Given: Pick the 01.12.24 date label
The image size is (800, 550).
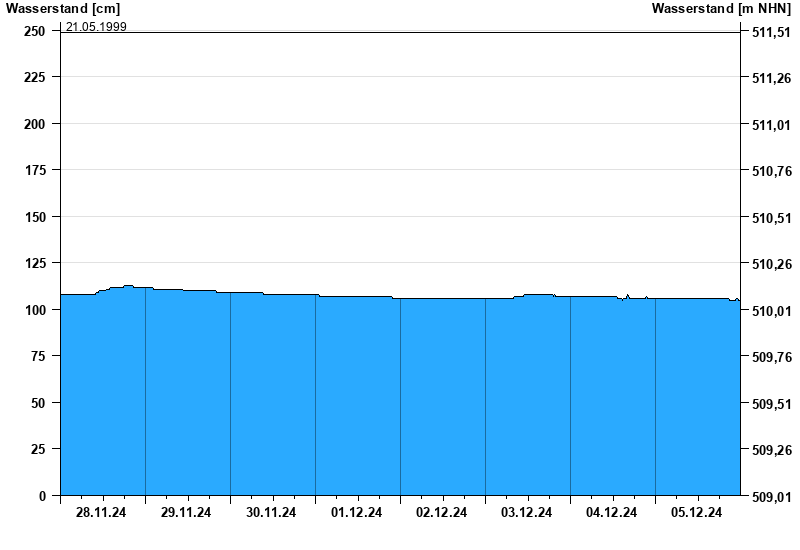Looking at the screenshot, I should [x=357, y=513].
